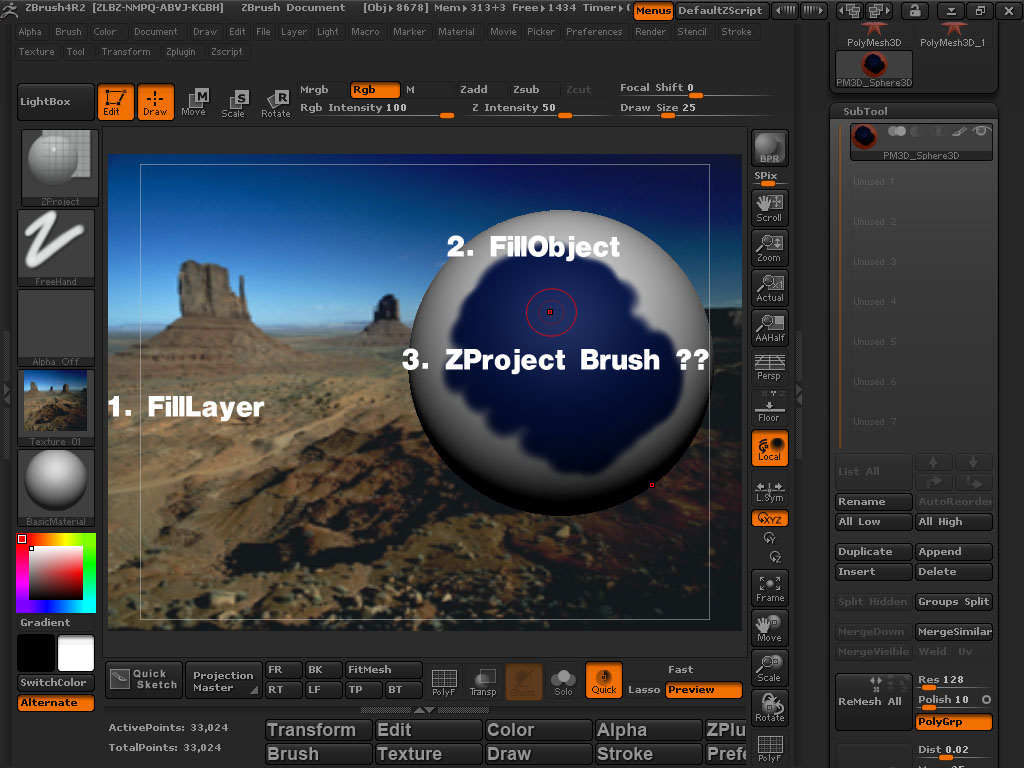Click the Alternate button
1024x768 pixels.
56,703
